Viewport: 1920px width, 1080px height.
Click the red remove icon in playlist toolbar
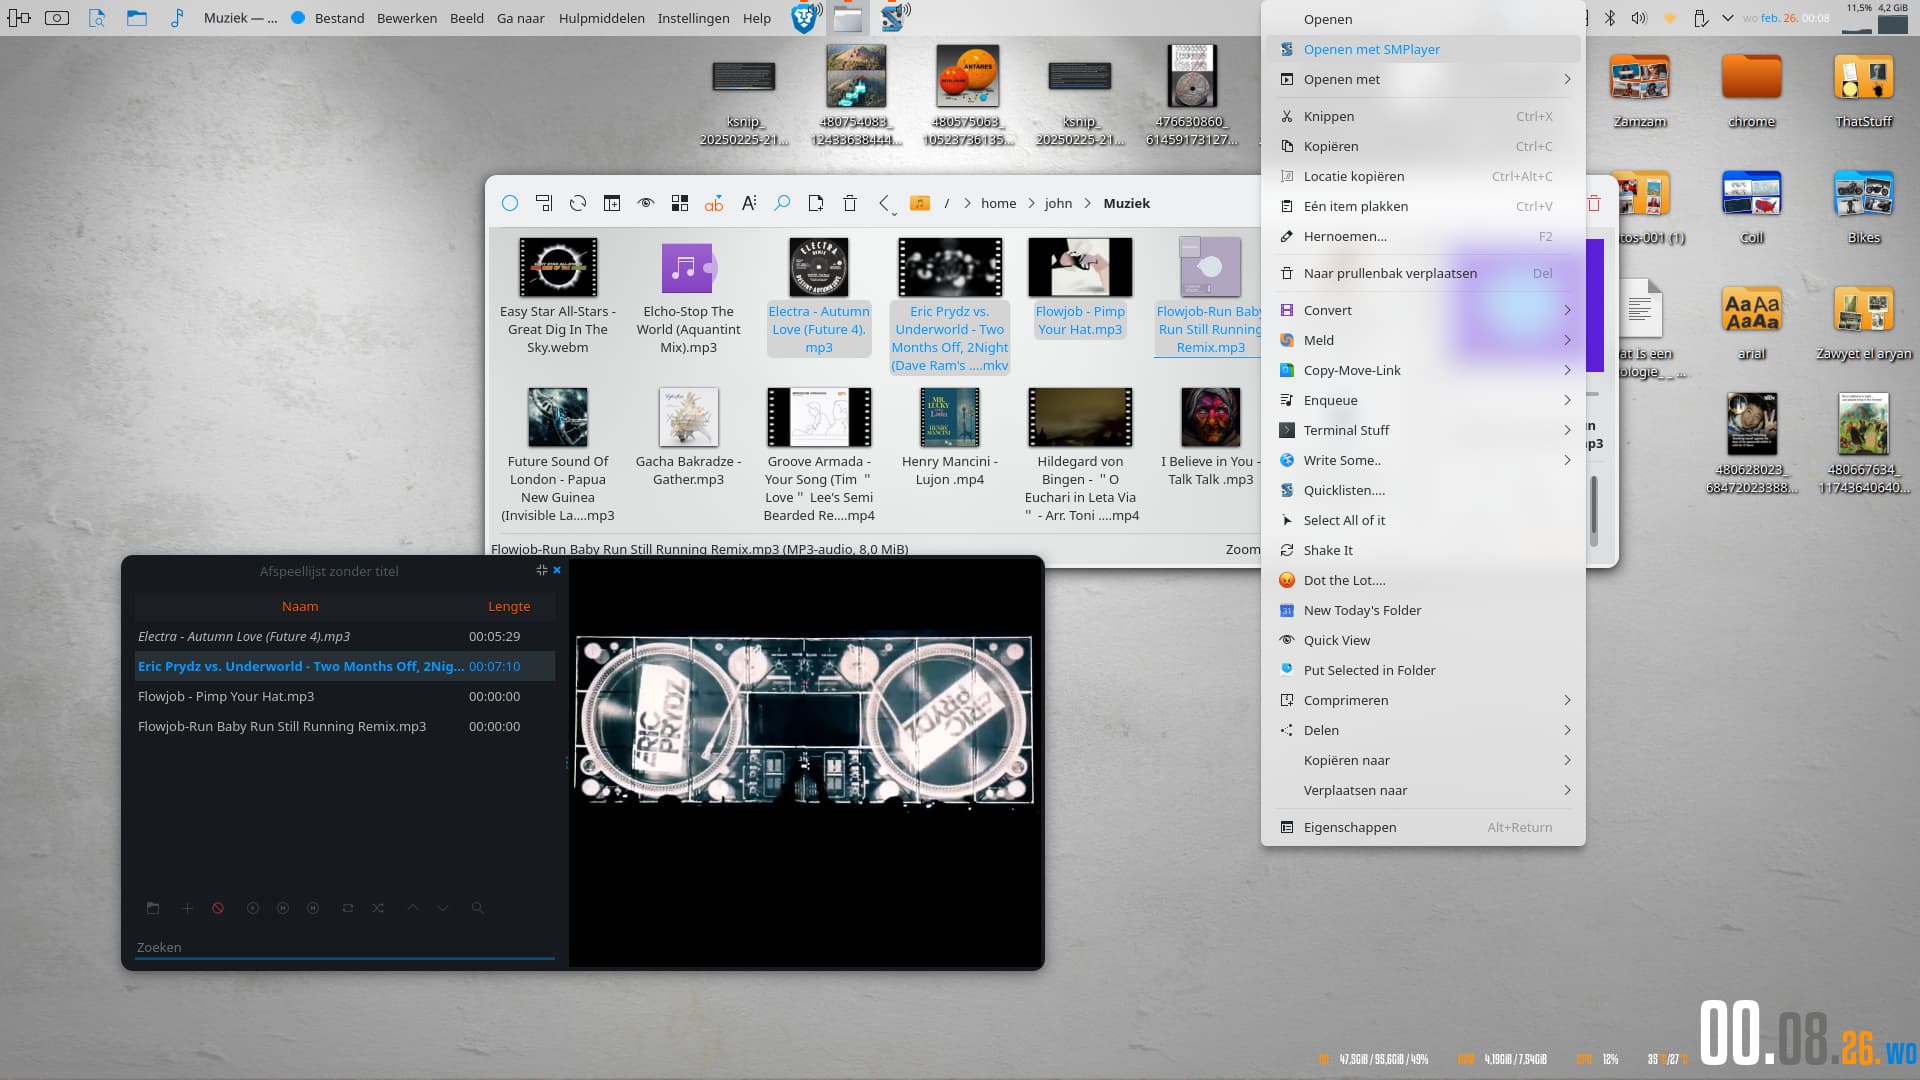pos(218,908)
